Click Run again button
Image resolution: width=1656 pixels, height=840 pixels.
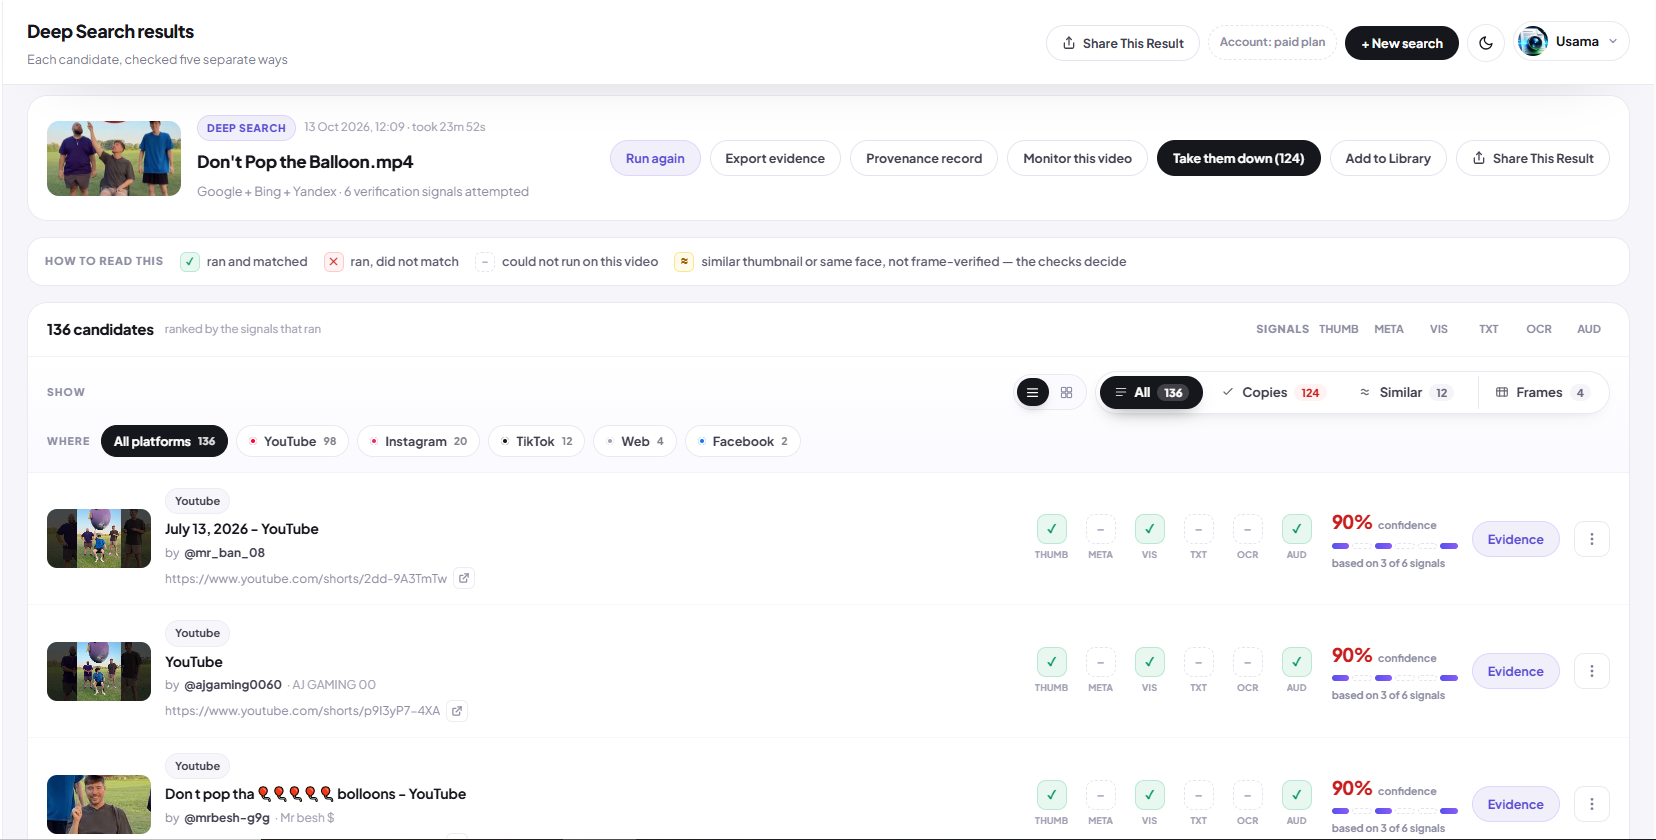click(x=655, y=158)
